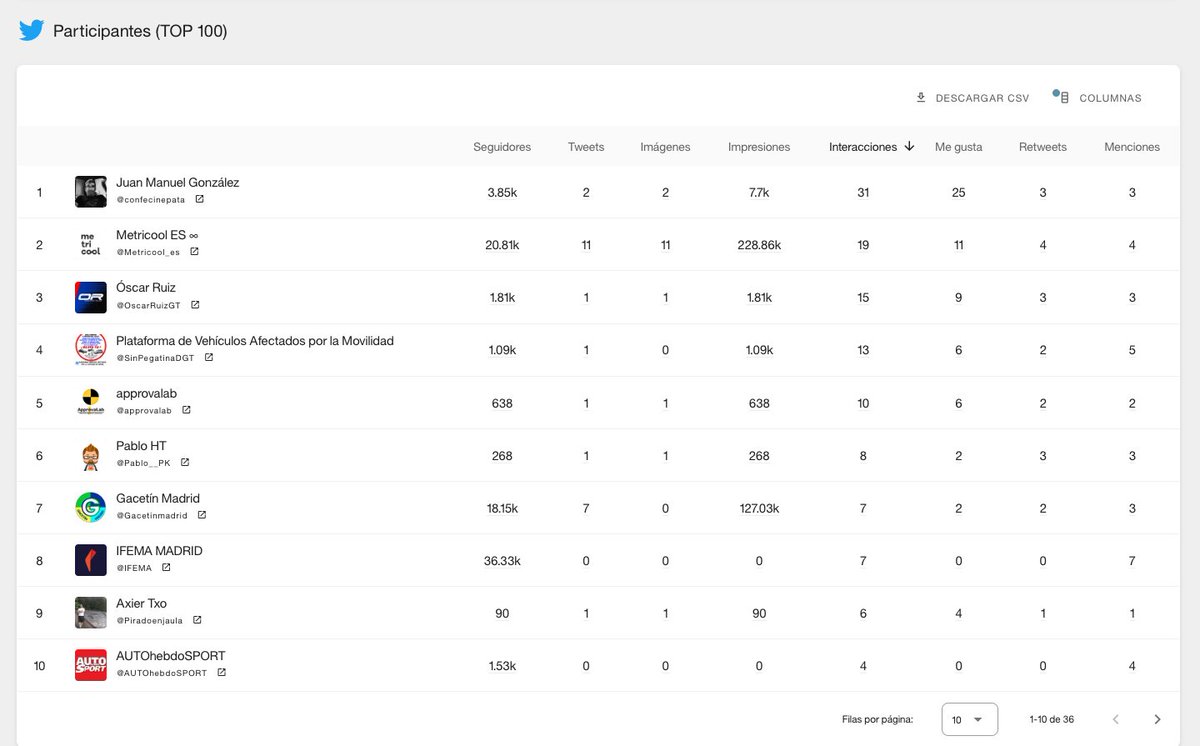Open the Columnas column selector
1200x746 pixels.
pyautogui.click(x=1099, y=98)
